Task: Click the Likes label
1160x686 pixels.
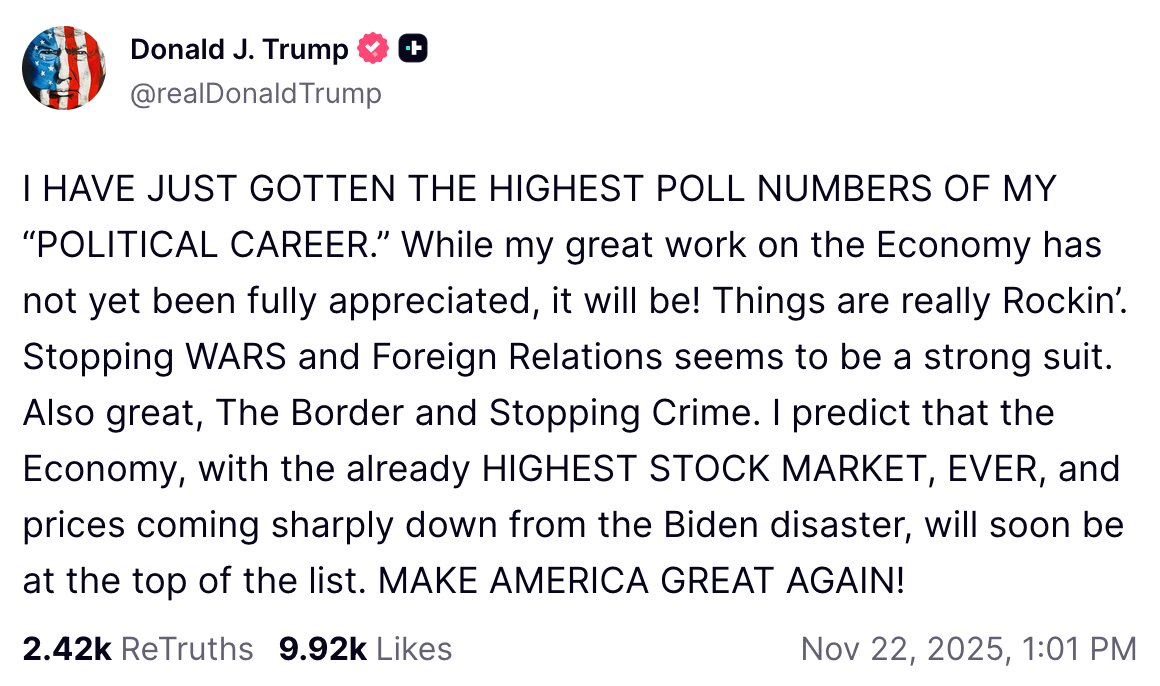Action: point(412,649)
